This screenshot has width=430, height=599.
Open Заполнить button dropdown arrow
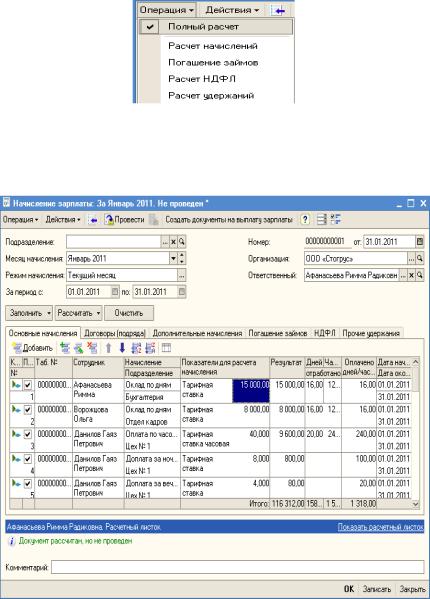click(49, 313)
